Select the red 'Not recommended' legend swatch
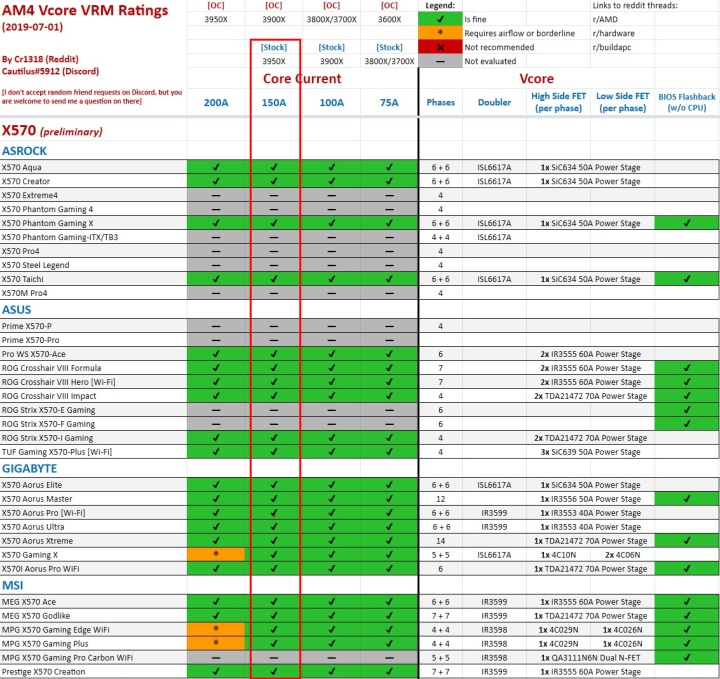720x679 pixels. pyautogui.click(x=440, y=47)
